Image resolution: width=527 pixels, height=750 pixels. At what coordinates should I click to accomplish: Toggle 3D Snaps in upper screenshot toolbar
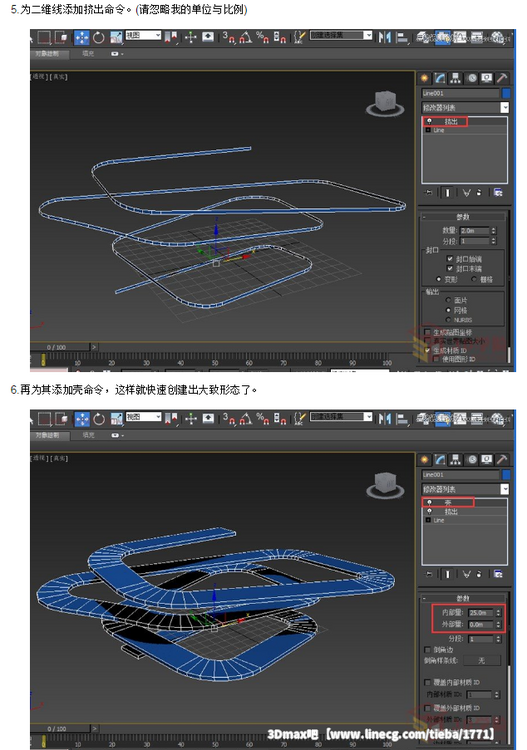tap(229, 37)
